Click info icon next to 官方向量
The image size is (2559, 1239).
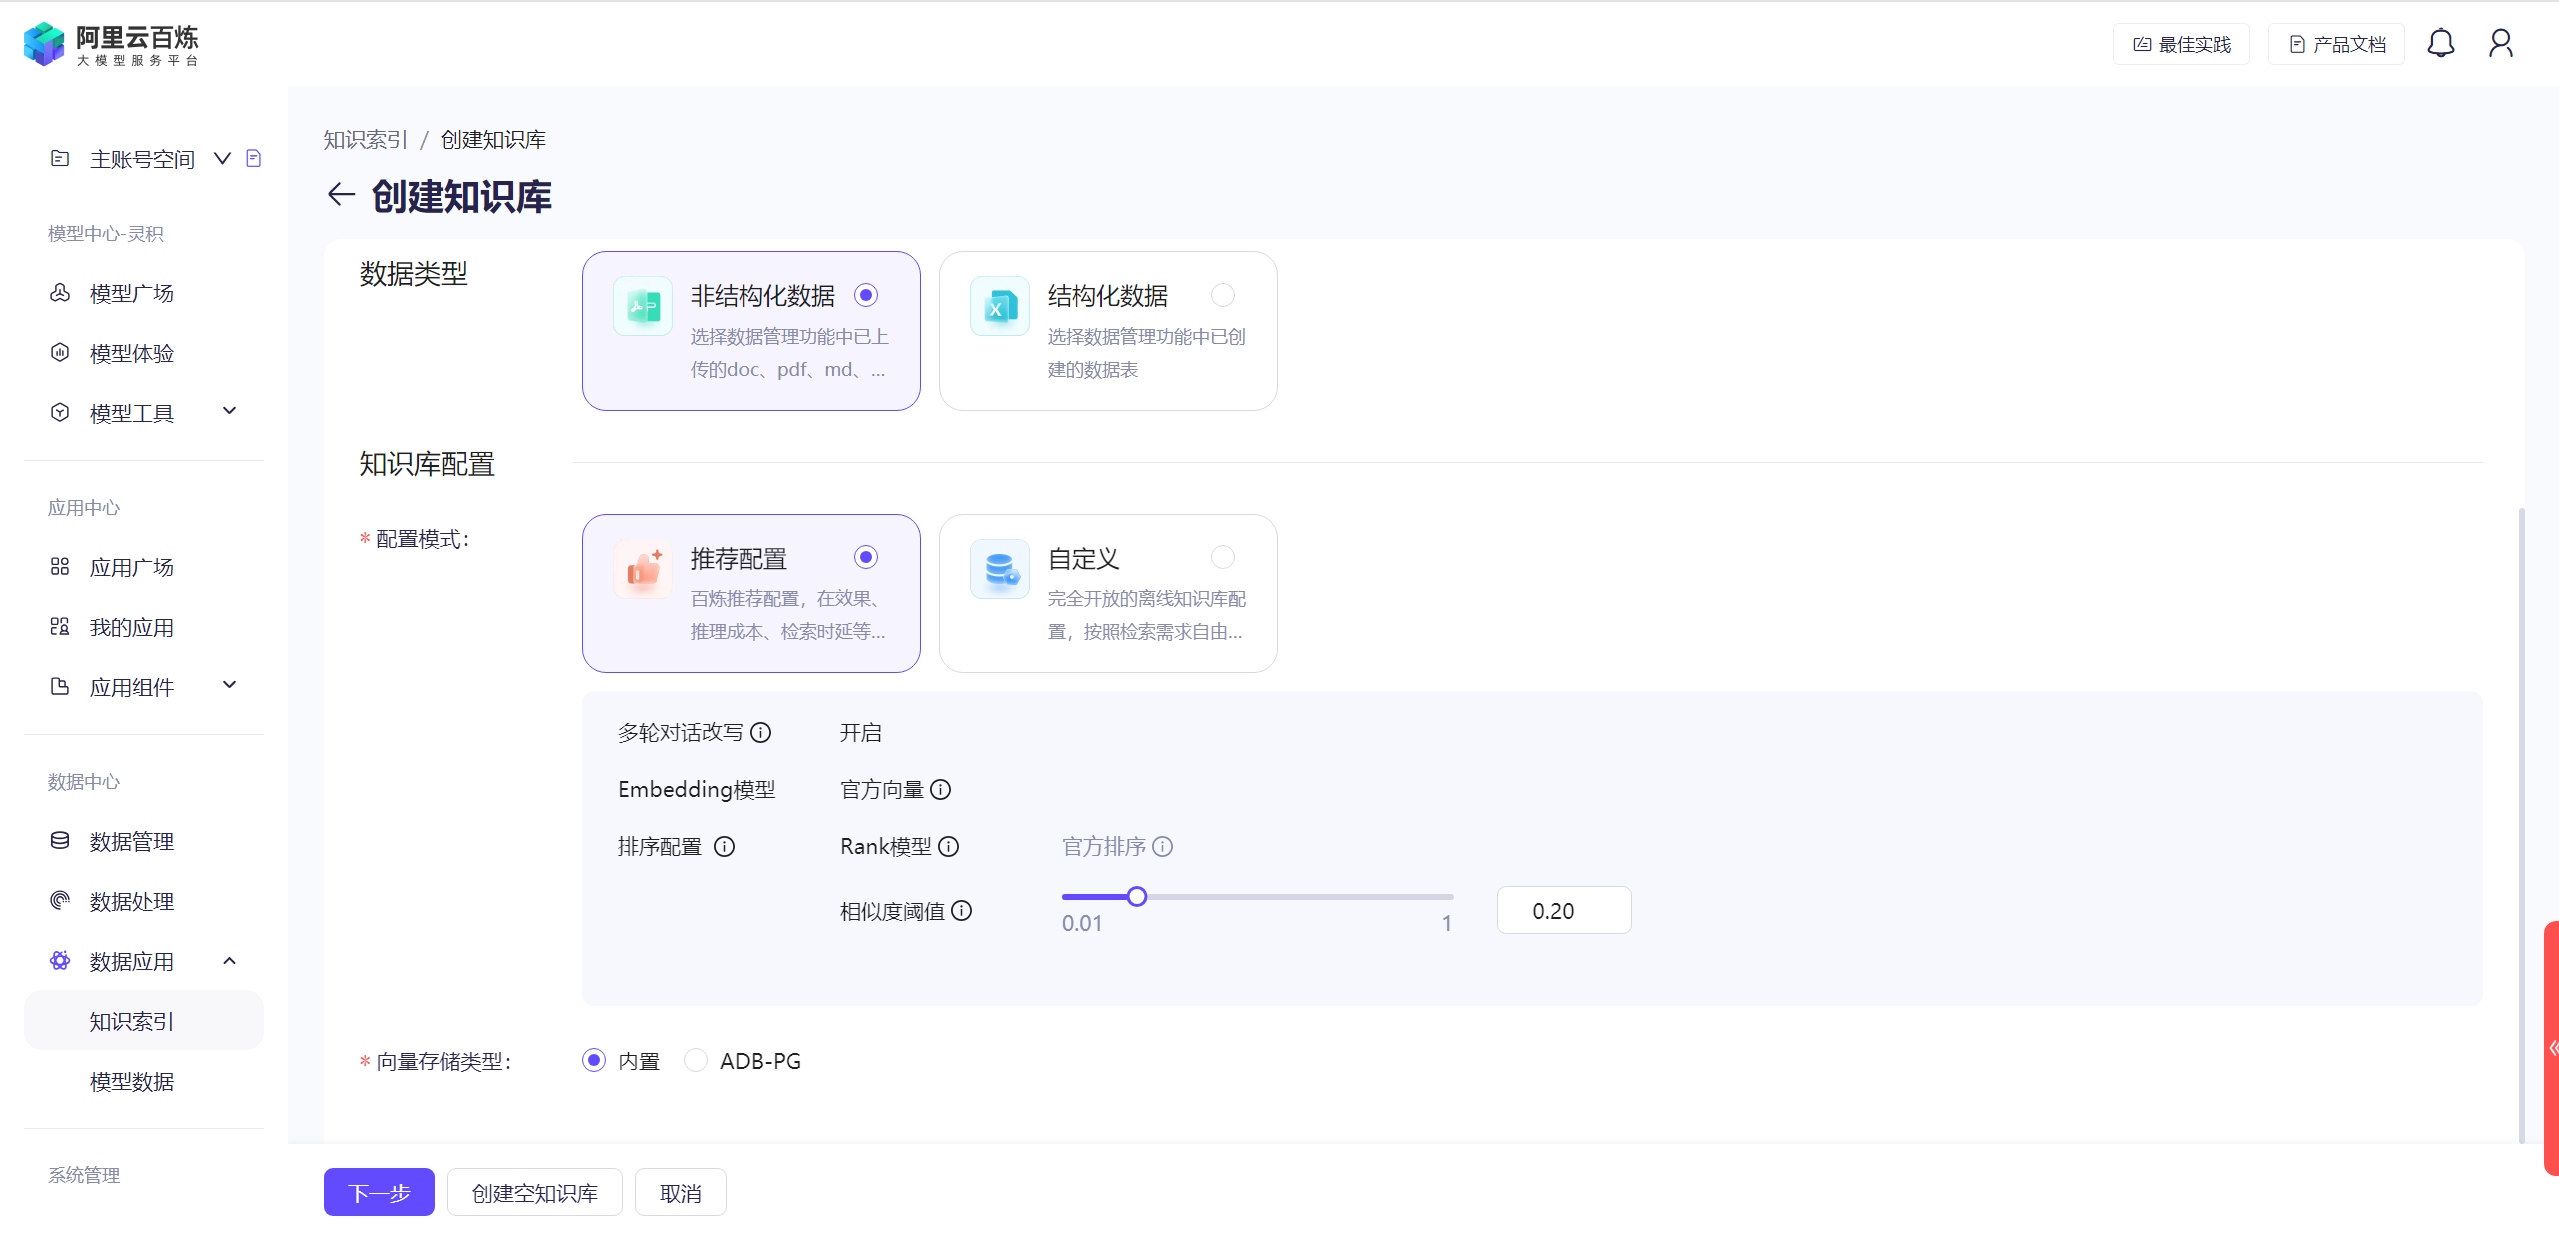pos(941,790)
